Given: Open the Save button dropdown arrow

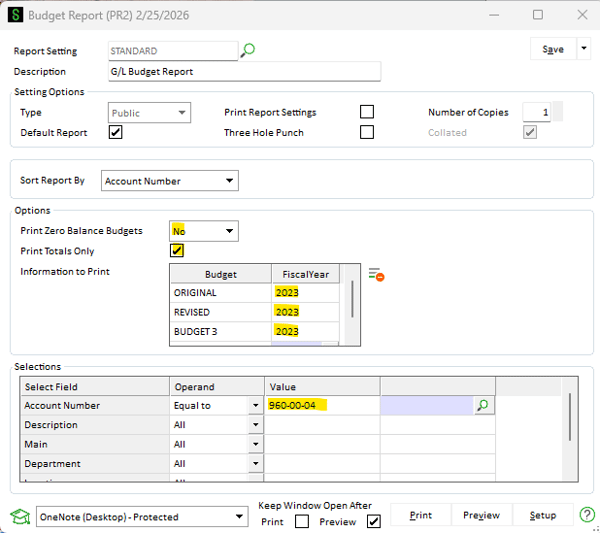Looking at the screenshot, I should click(x=582, y=49).
